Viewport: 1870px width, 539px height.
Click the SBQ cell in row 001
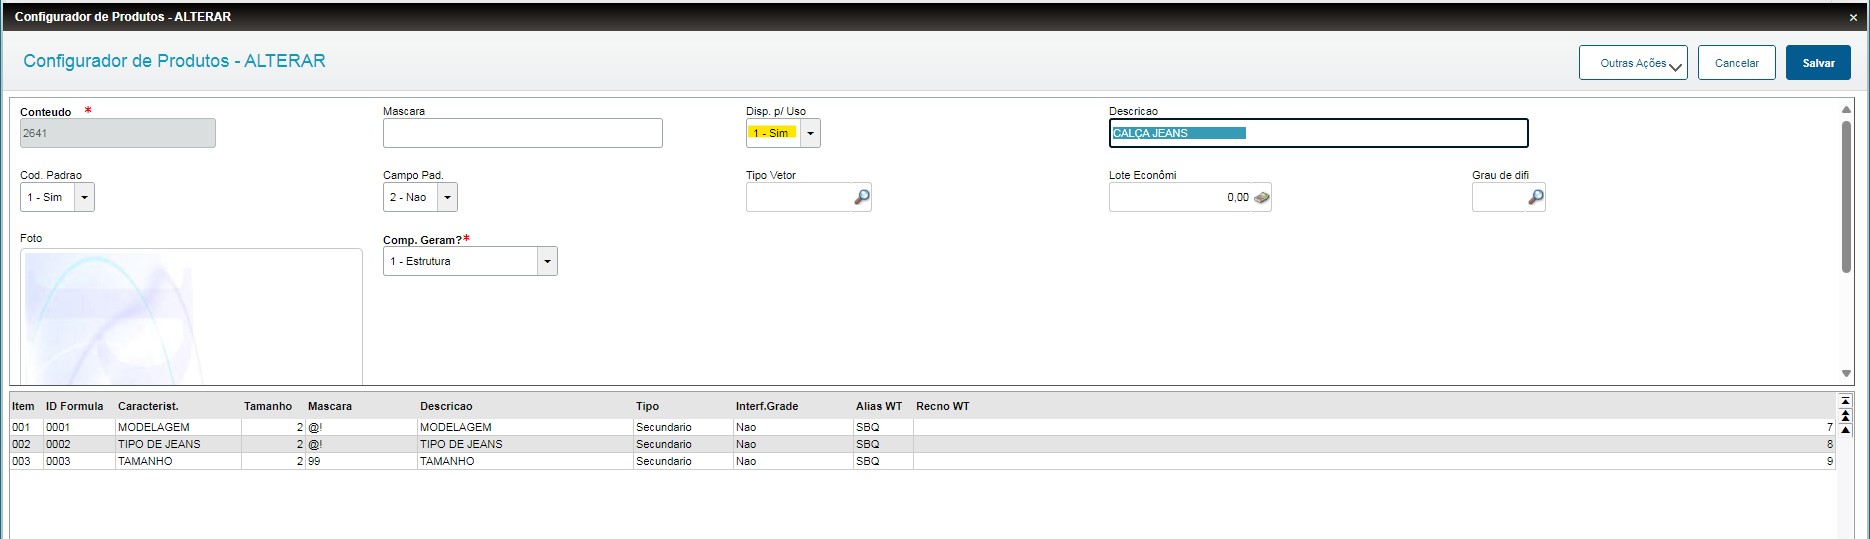pos(883,427)
